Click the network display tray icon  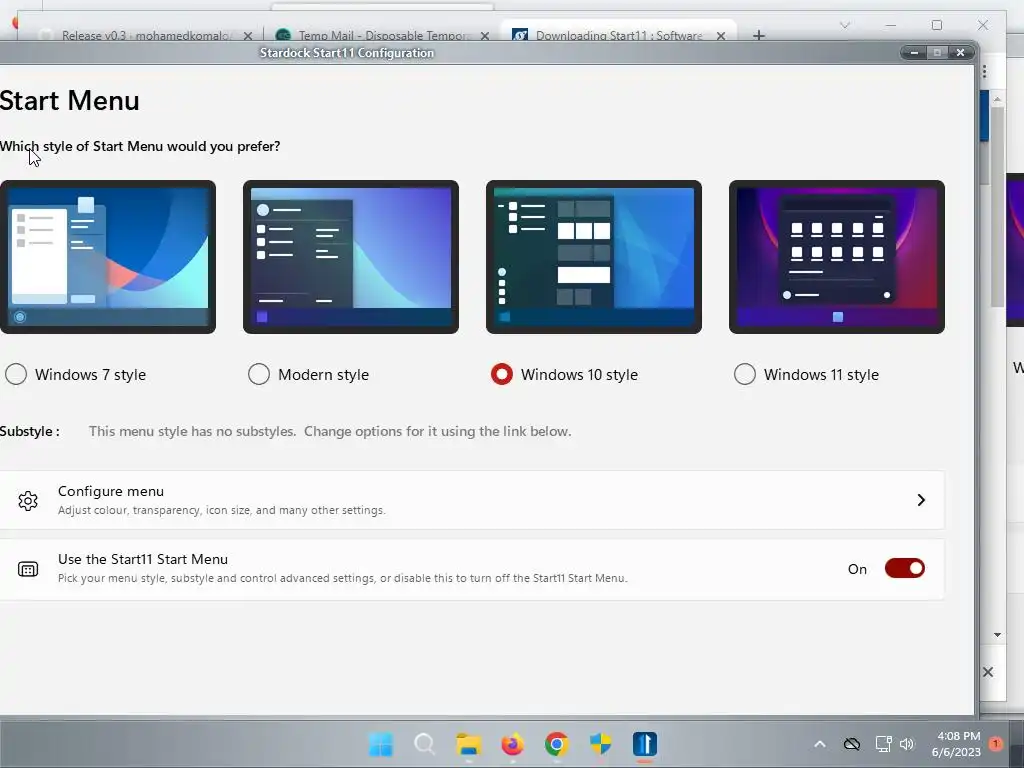883,744
